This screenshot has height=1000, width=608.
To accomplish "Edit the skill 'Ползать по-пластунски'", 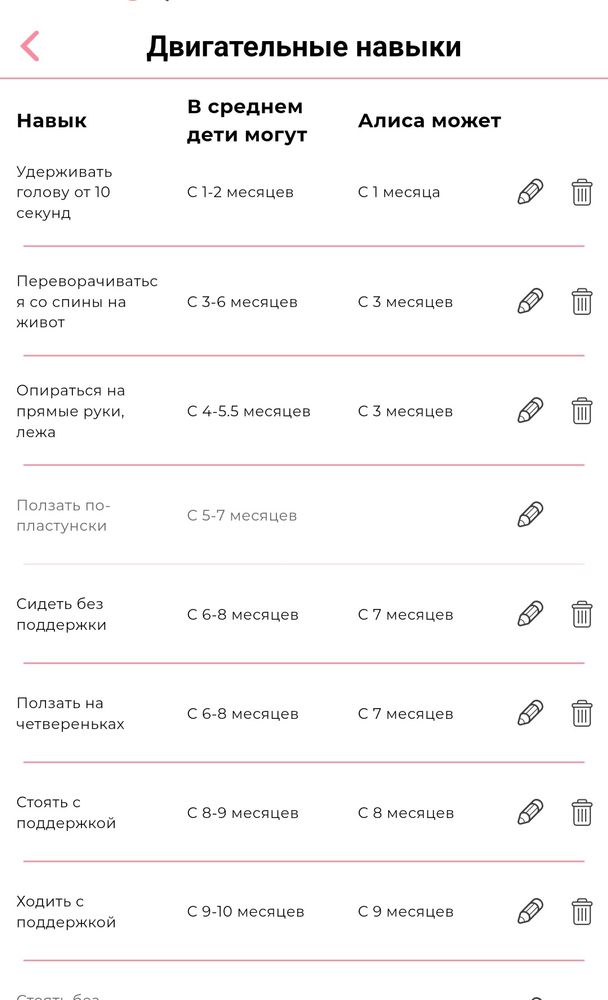I will [530, 515].
